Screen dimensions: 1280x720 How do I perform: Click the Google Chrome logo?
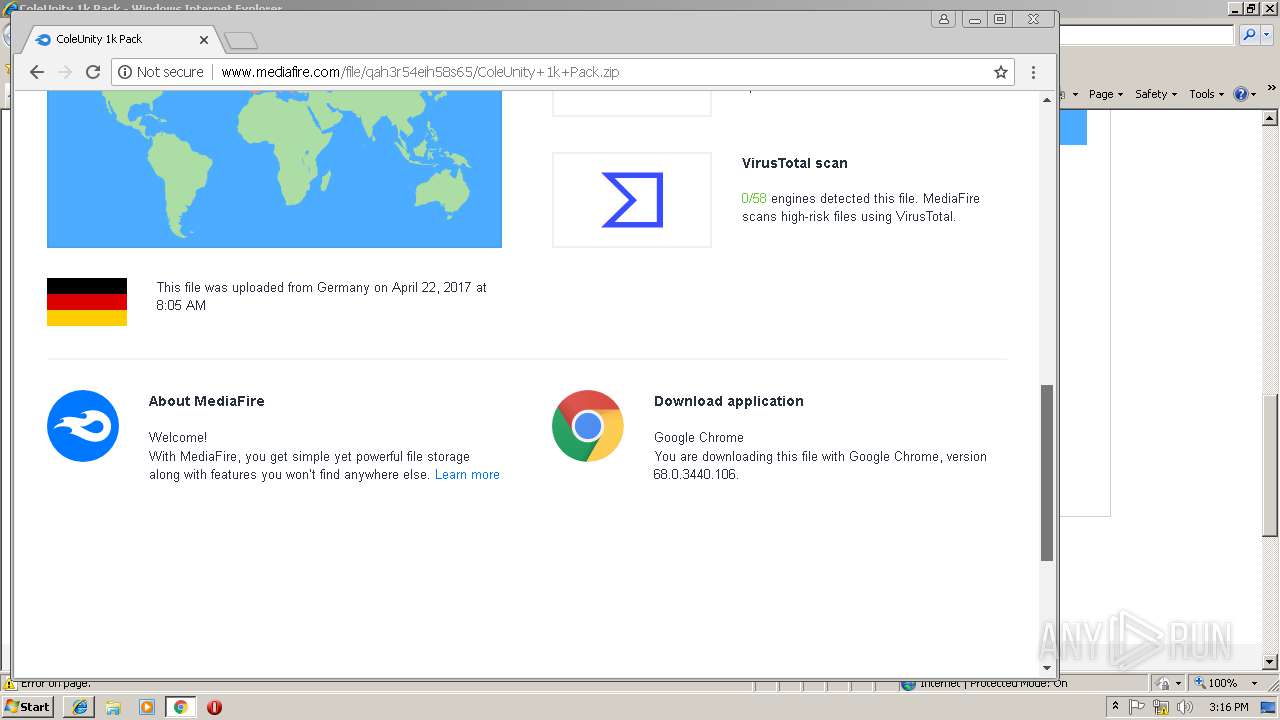pos(588,426)
